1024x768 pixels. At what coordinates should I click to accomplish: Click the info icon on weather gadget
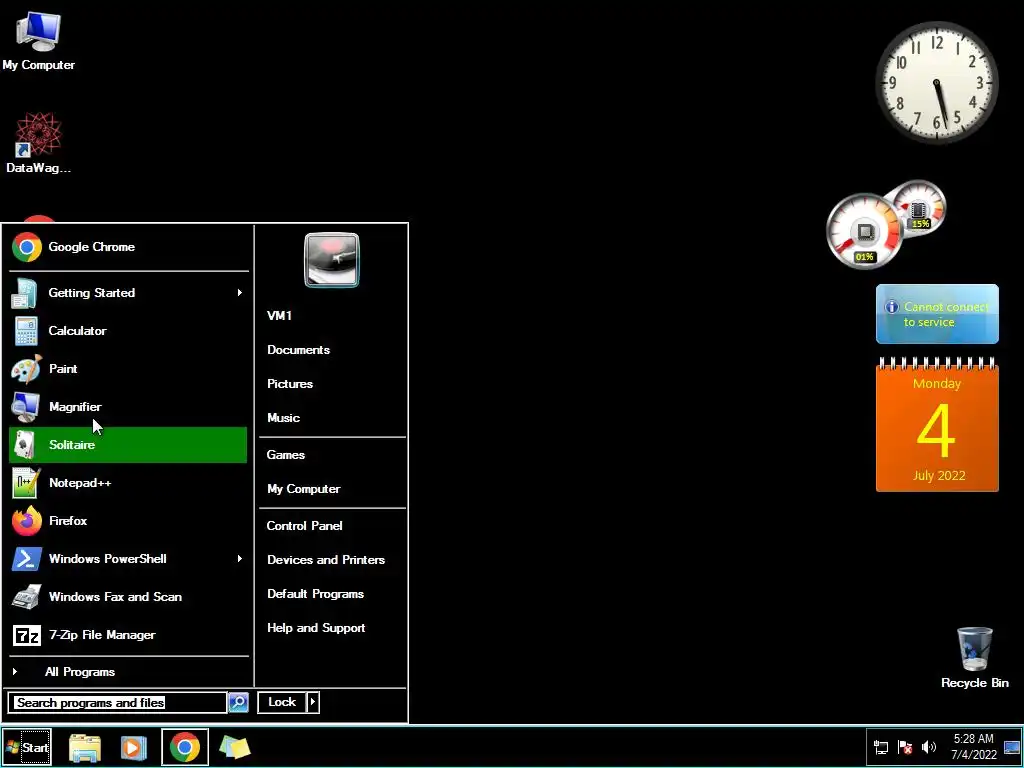pyautogui.click(x=891, y=307)
